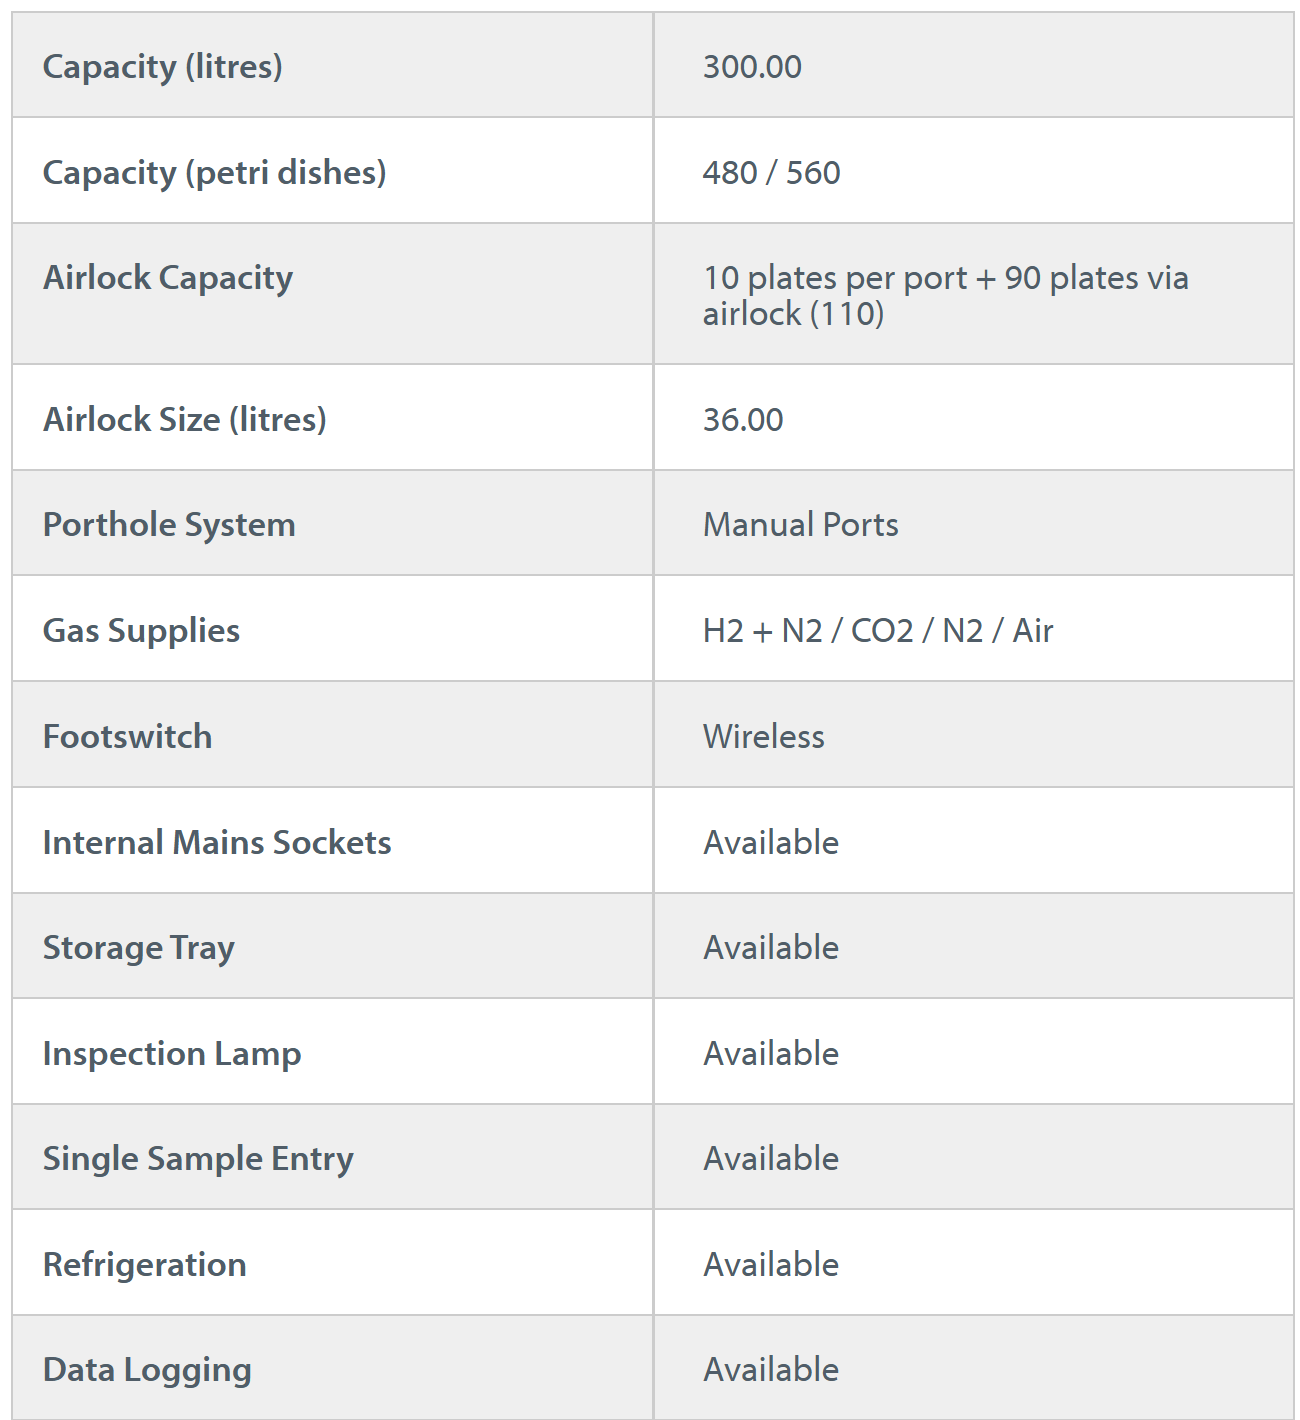Click the Single Sample Entry label
Viewport: 1300px width, 1420px height.
[198, 1159]
